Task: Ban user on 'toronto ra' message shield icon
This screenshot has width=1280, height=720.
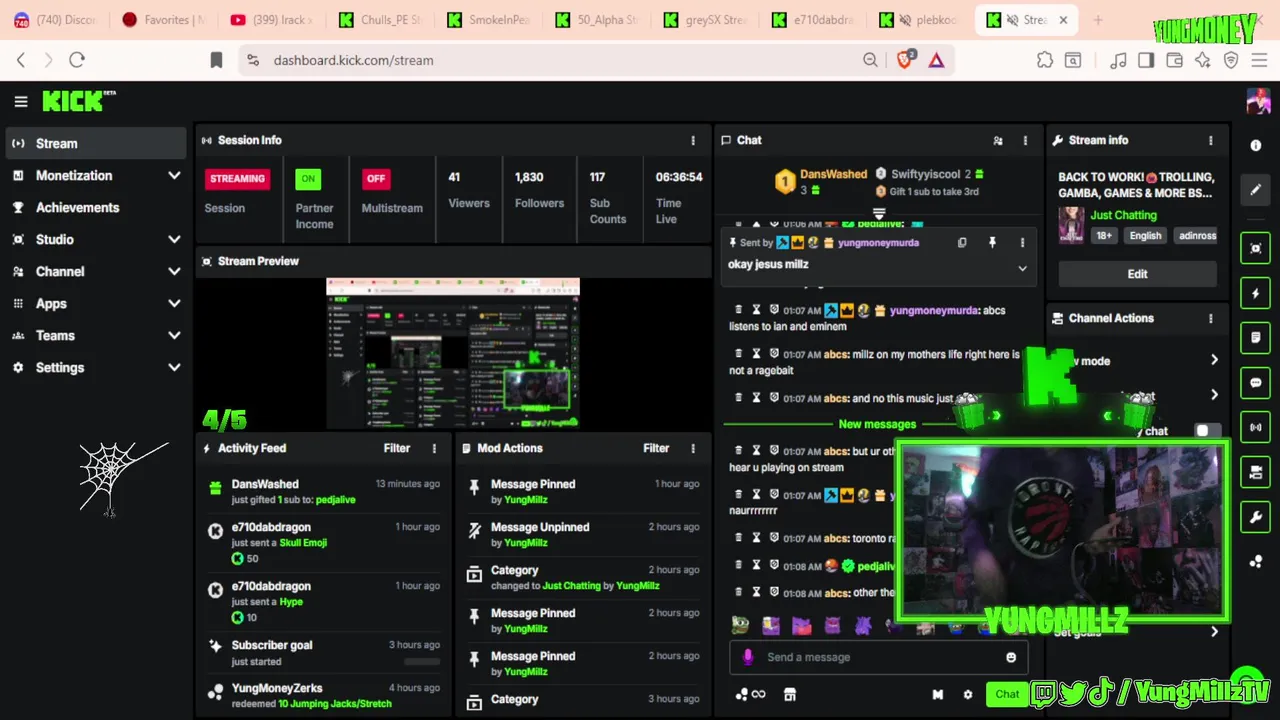Action: point(773,538)
